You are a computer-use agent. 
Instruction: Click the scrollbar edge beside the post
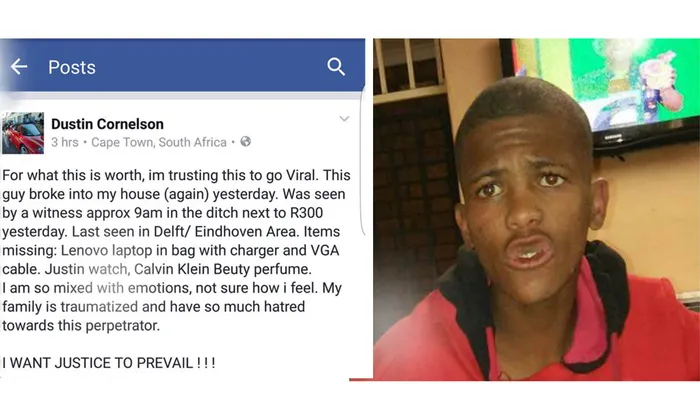coord(362,161)
